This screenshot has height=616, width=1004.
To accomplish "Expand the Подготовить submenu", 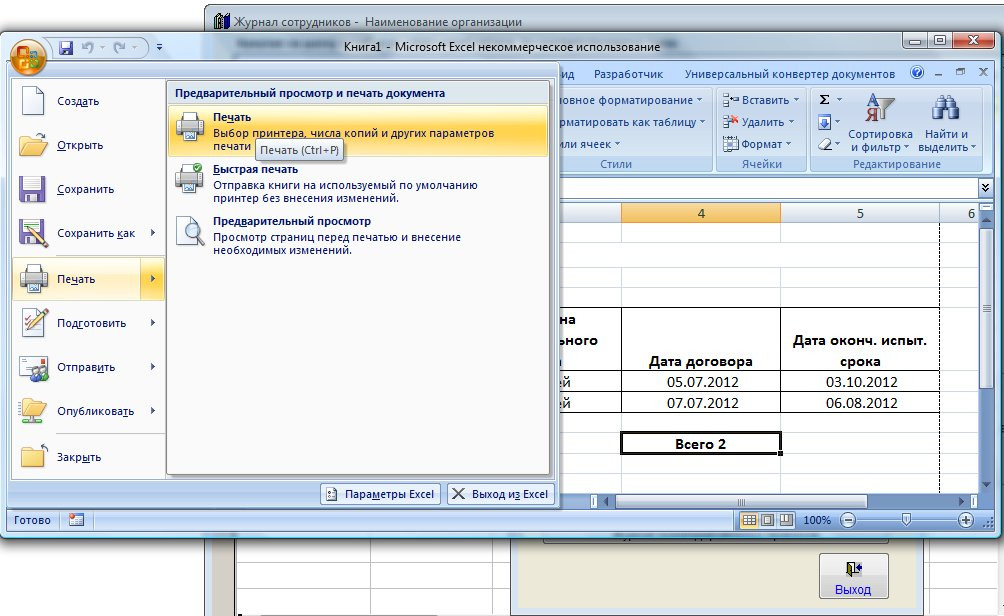I will click(153, 323).
